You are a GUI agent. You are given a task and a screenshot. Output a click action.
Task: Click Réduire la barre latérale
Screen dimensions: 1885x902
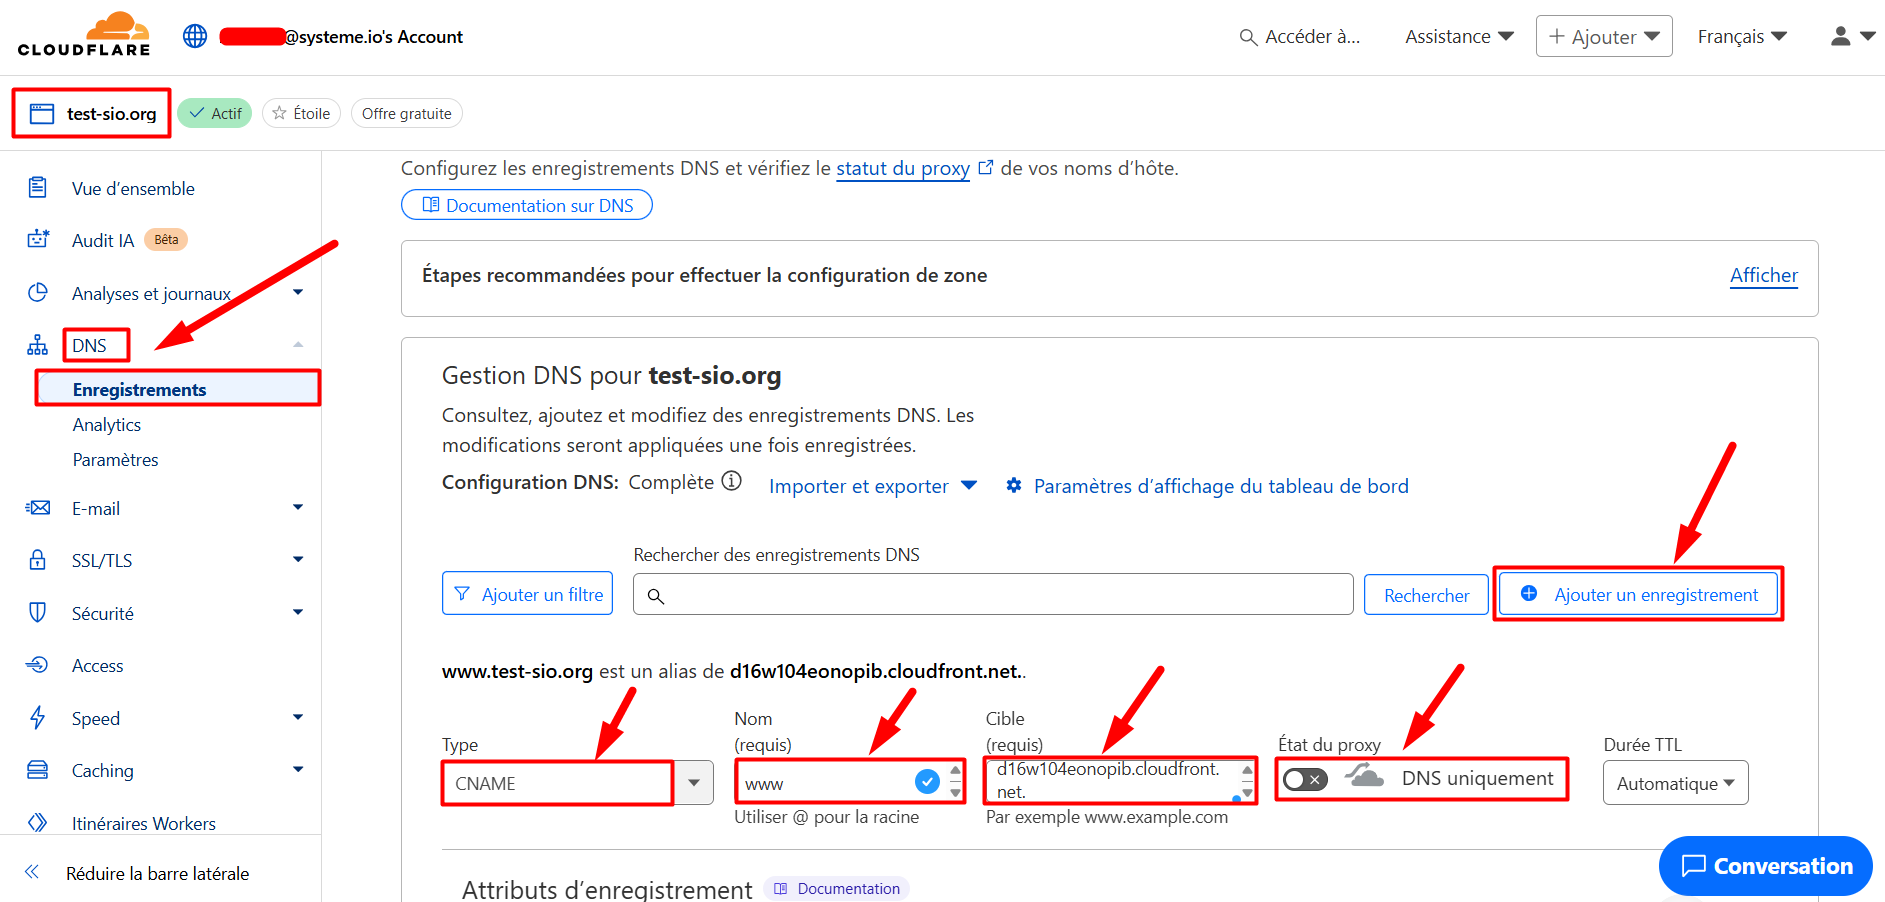(x=157, y=873)
